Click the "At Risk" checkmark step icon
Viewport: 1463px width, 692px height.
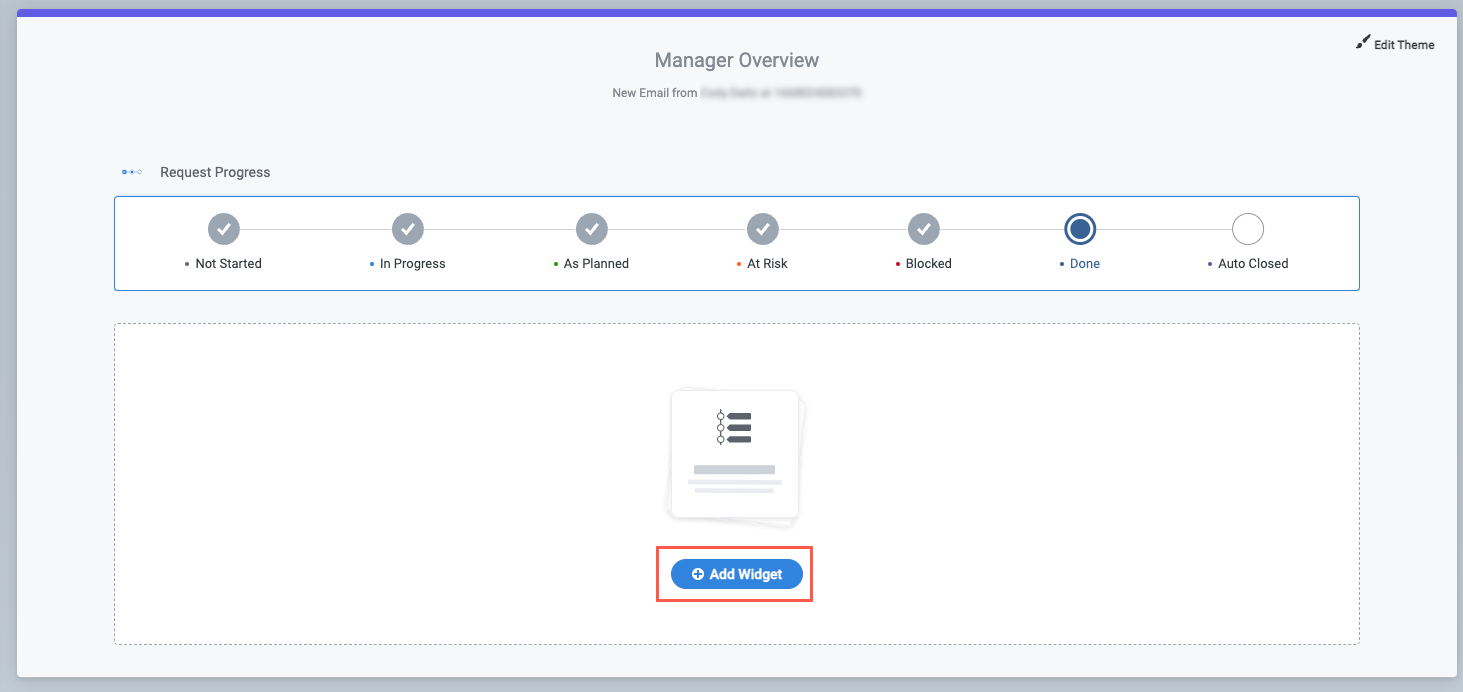(x=763, y=229)
